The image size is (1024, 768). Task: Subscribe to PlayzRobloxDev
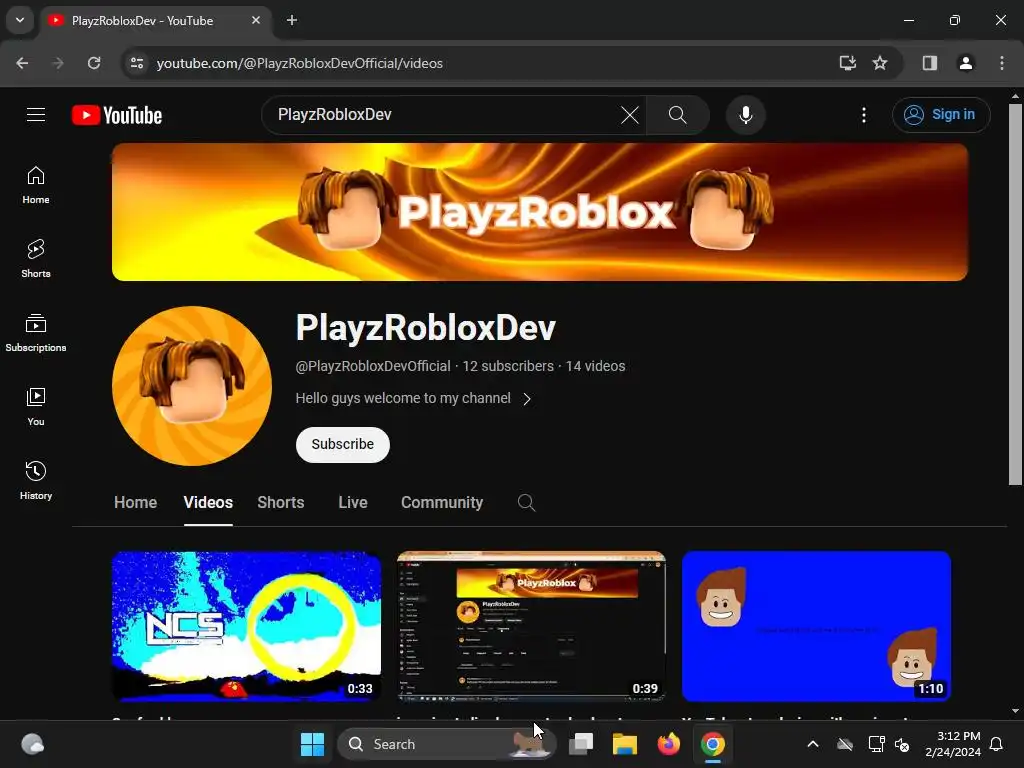coord(342,444)
